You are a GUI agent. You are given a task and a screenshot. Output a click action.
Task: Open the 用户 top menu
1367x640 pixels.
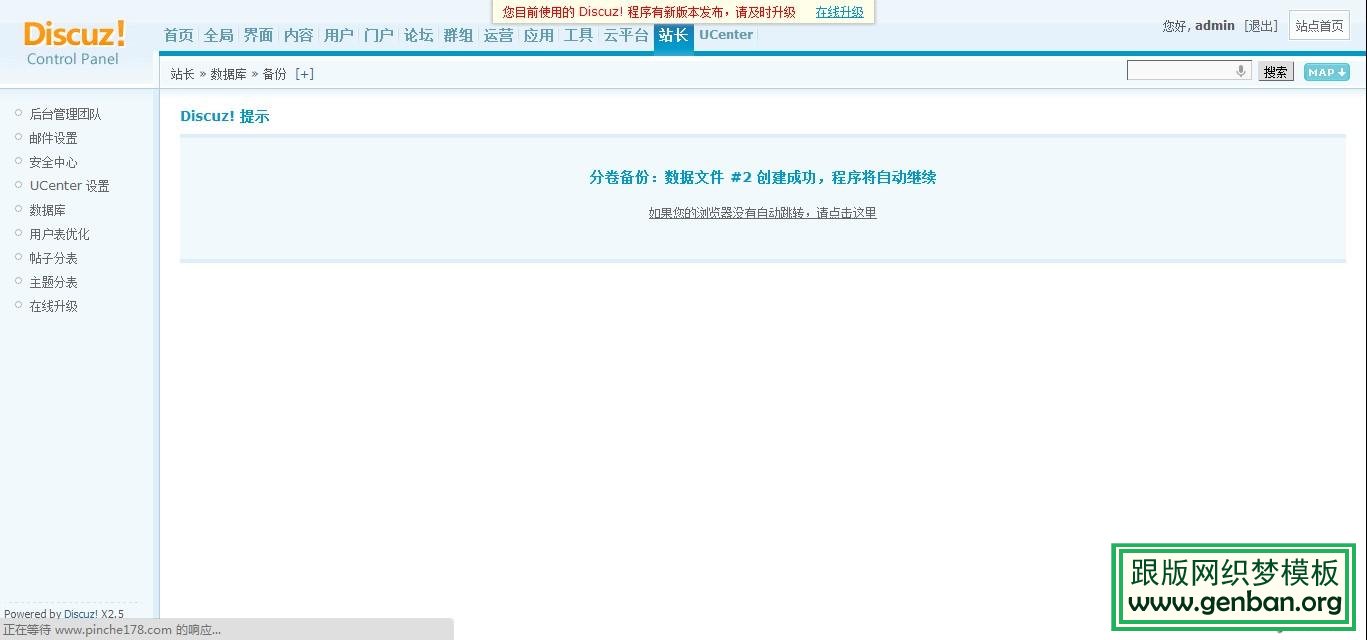(x=338, y=35)
